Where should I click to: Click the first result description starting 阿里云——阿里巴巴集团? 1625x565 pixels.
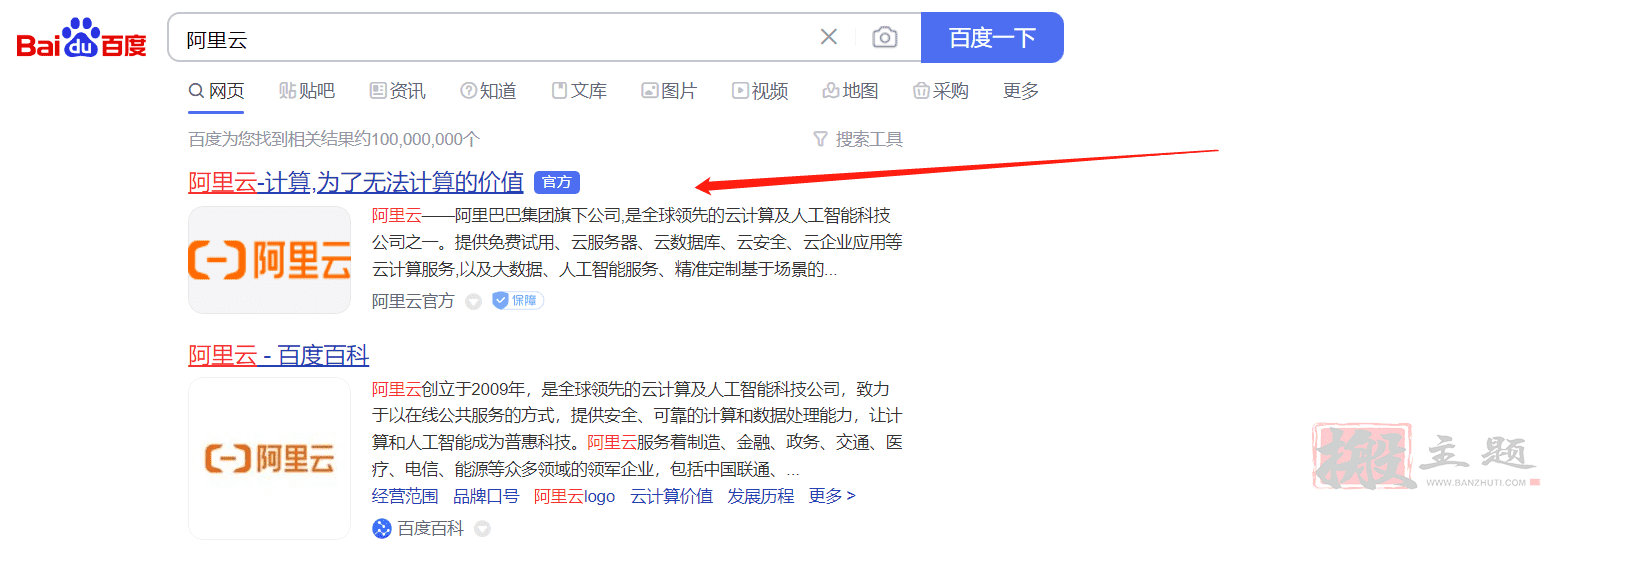(637, 242)
